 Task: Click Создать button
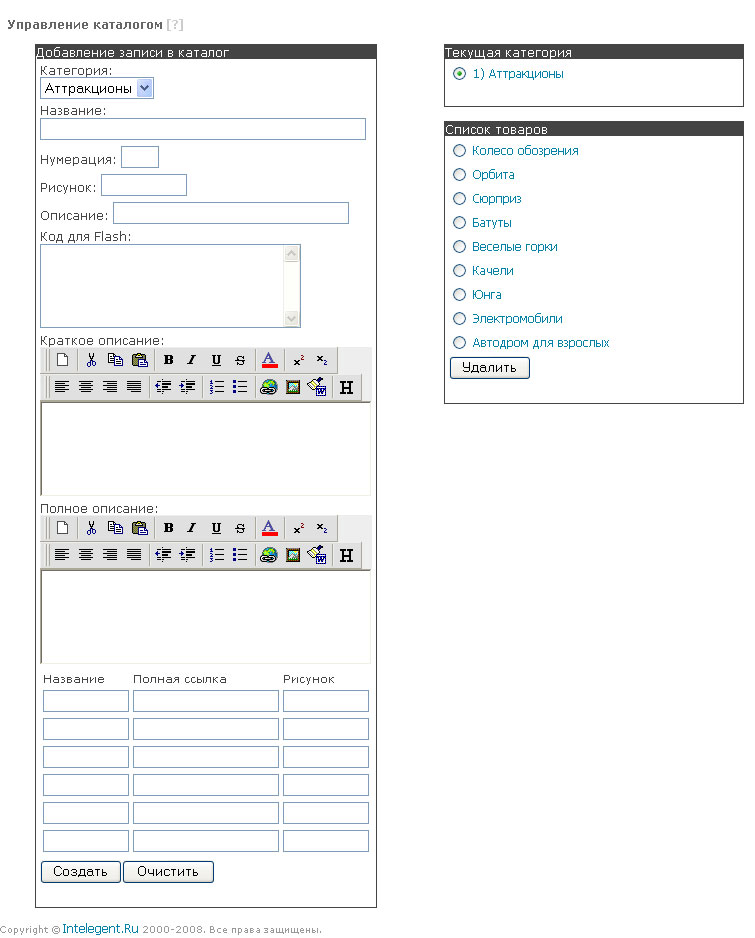[x=81, y=872]
